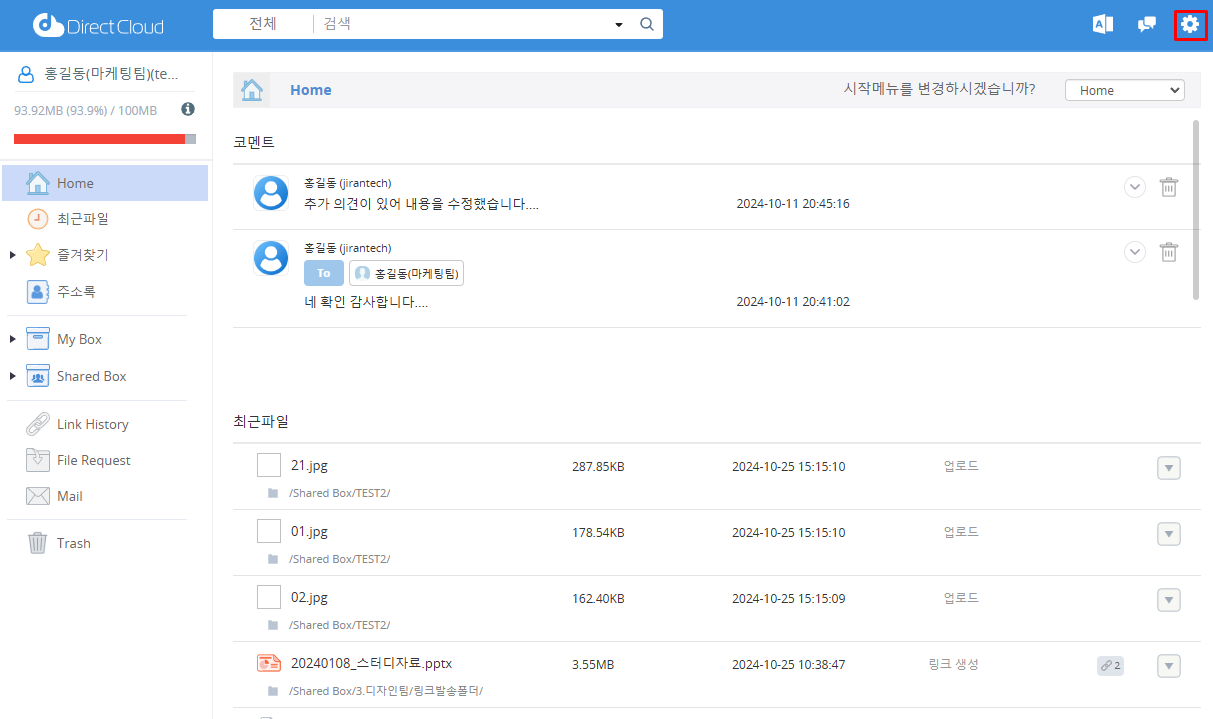Image resolution: width=1213 pixels, height=719 pixels.
Task: Click the language translation icon in header
Action: [1103, 25]
